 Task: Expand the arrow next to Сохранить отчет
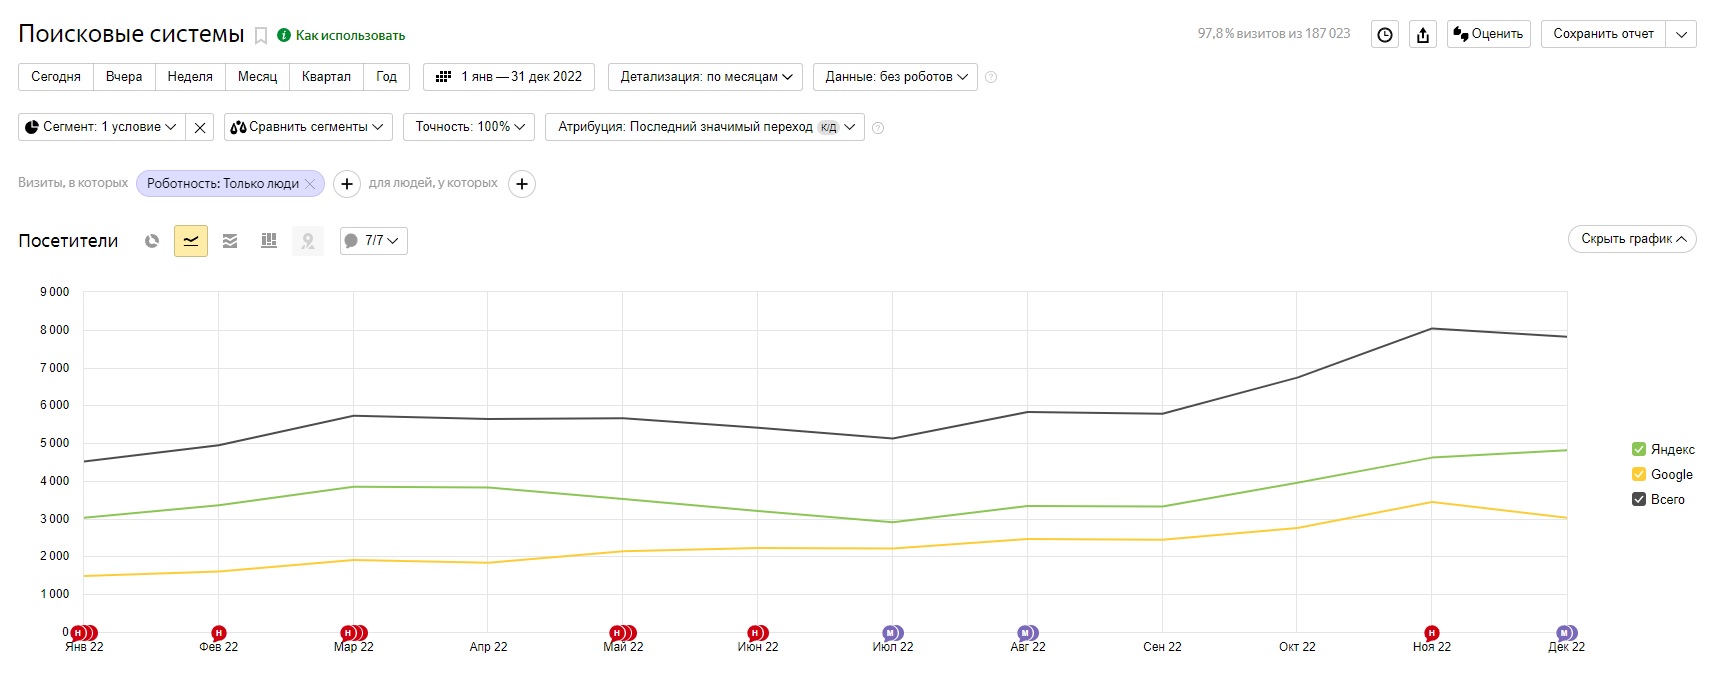[x=1681, y=34]
